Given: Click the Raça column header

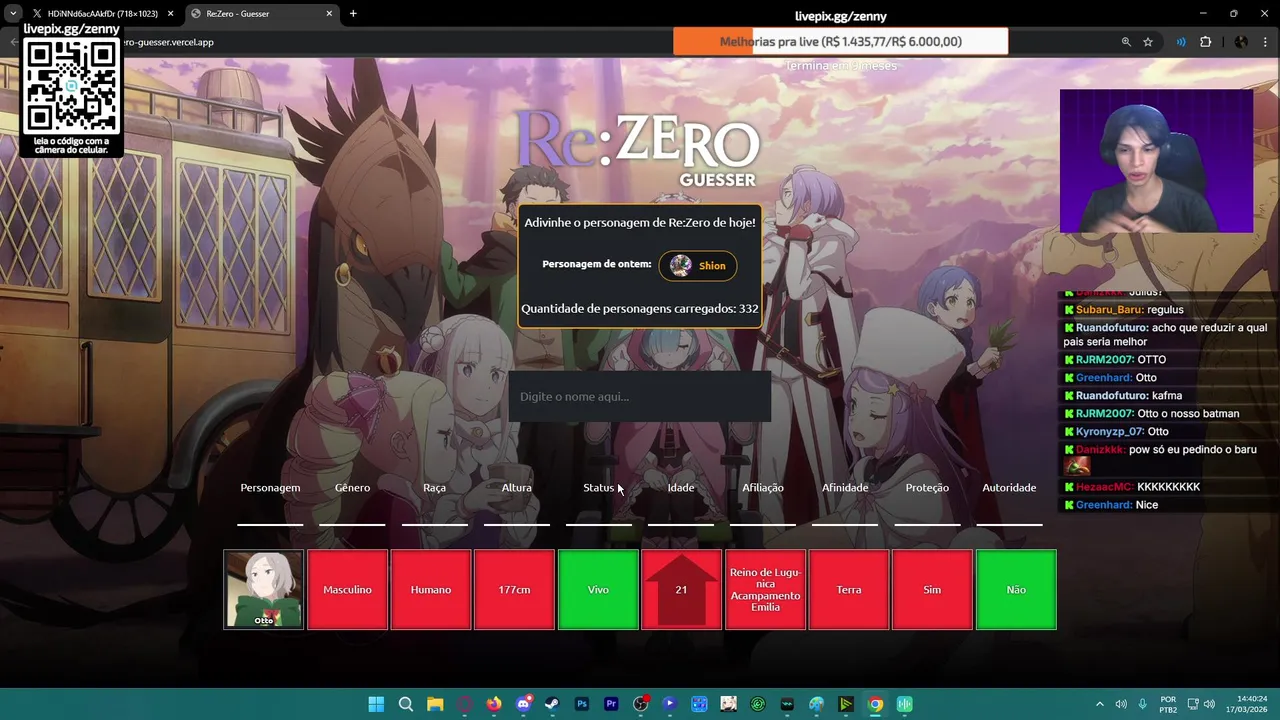Looking at the screenshot, I should (x=434, y=488).
